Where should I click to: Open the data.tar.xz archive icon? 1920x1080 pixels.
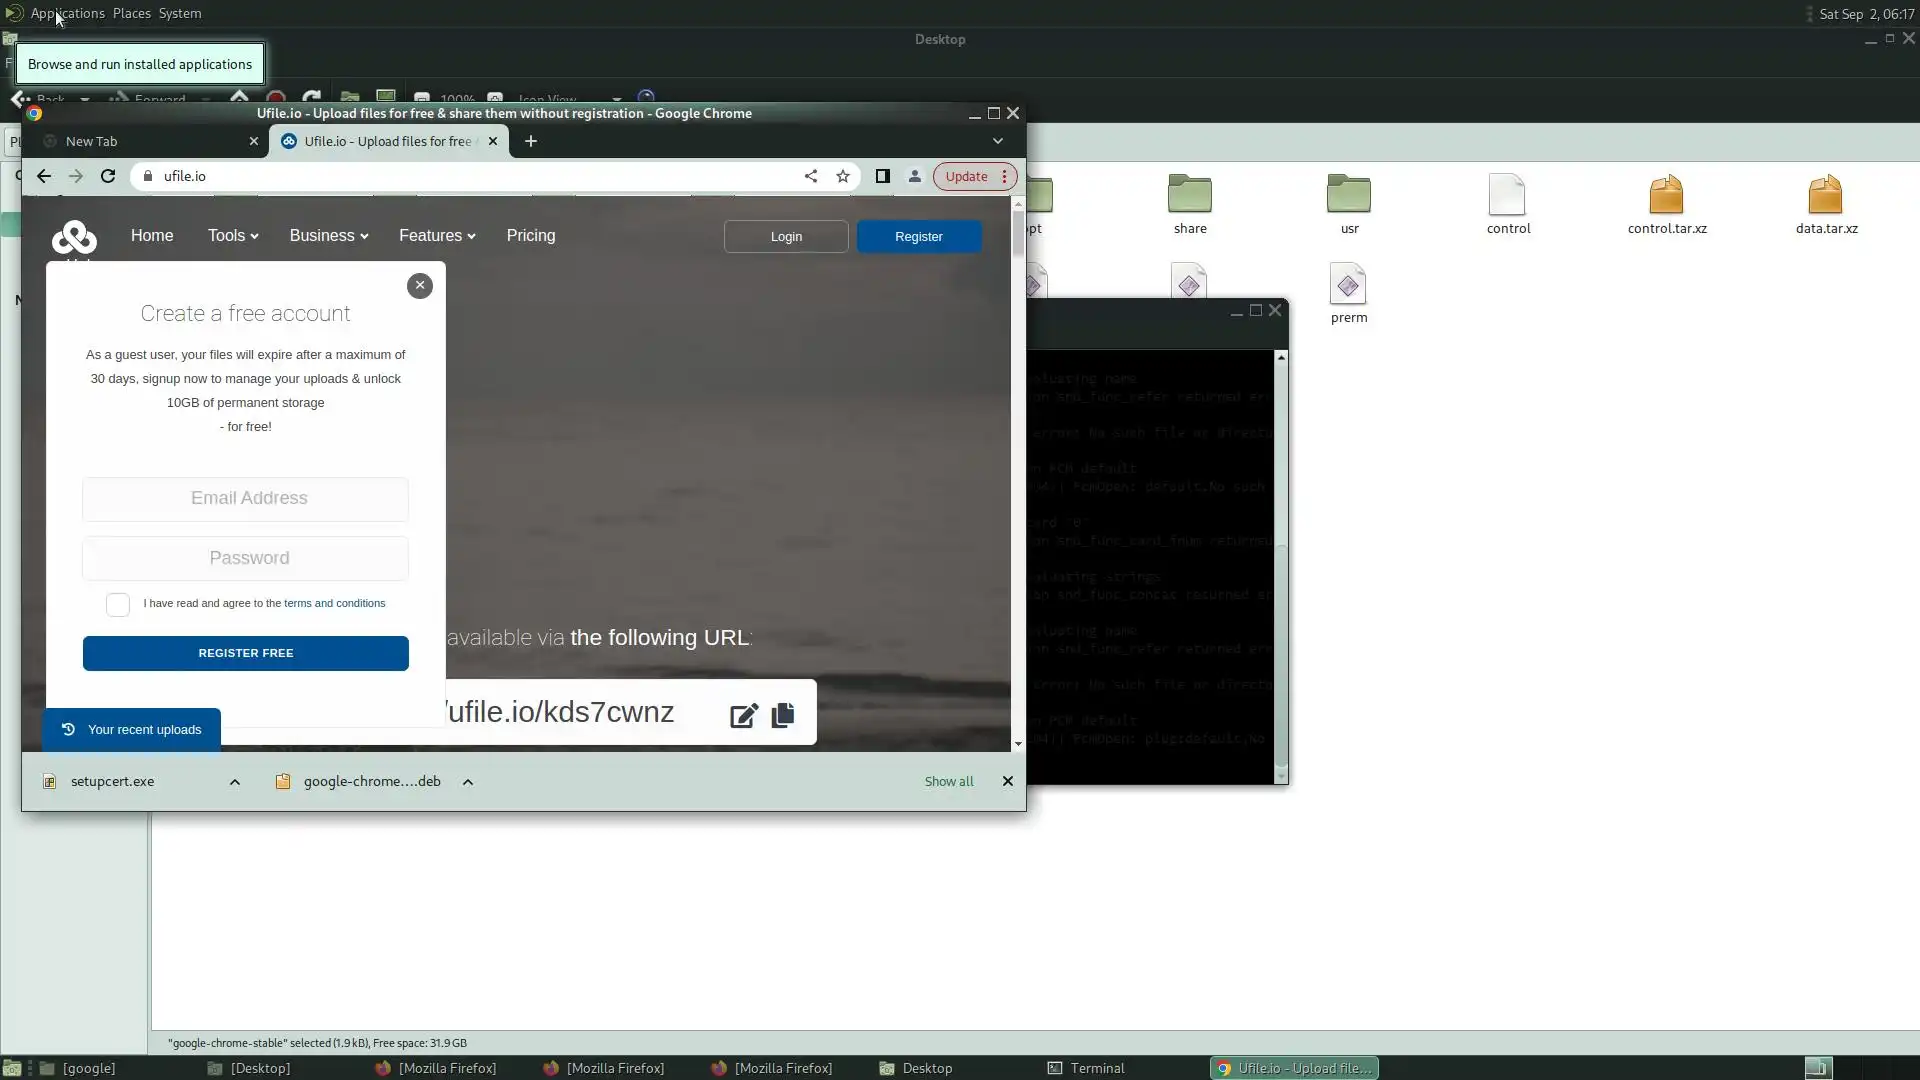pos(1825,196)
